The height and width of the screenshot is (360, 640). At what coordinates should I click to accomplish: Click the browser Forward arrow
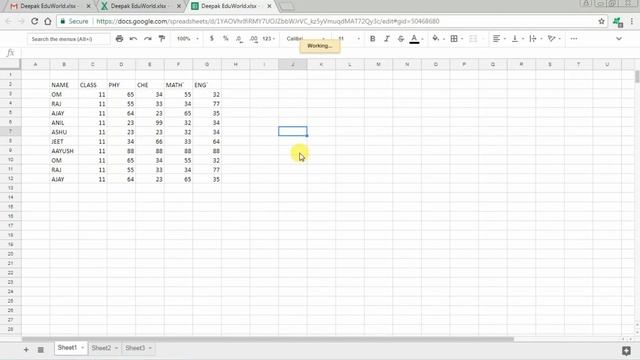tap(21, 21)
